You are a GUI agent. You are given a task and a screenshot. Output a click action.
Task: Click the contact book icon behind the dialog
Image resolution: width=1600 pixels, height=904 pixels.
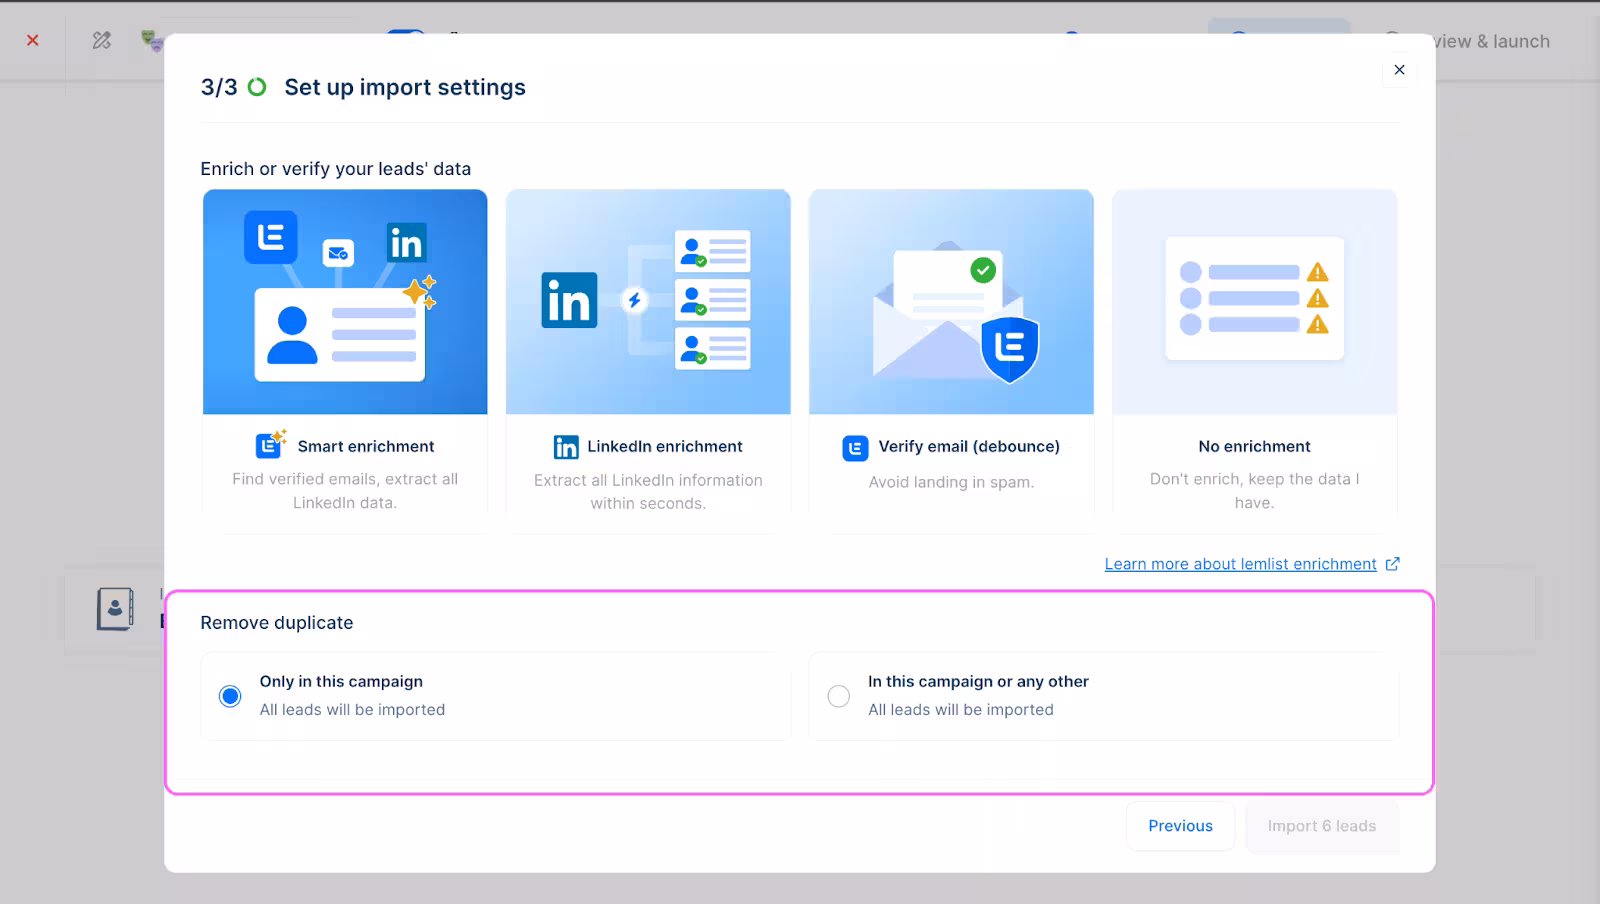pos(115,608)
